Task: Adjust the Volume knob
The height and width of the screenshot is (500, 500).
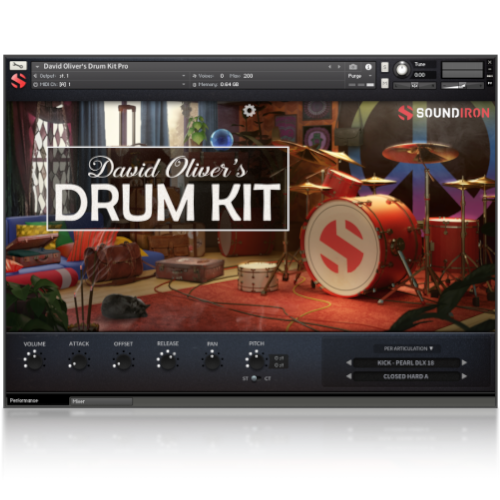Action: (34, 361)
